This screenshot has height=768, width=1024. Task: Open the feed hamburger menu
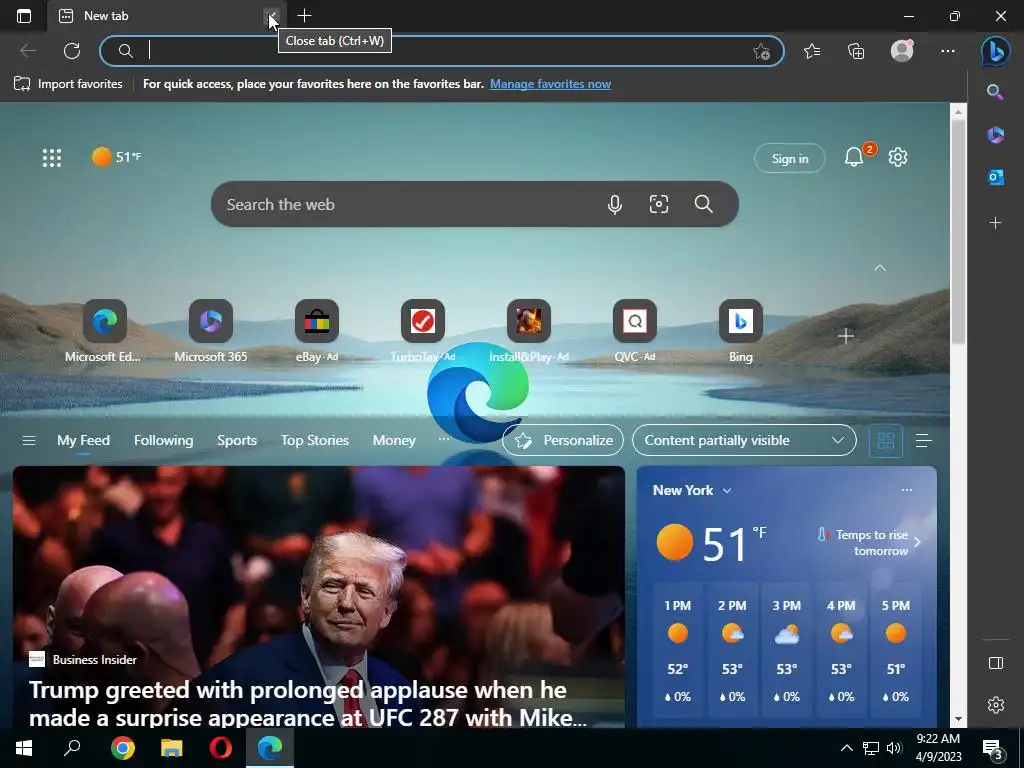29,441
